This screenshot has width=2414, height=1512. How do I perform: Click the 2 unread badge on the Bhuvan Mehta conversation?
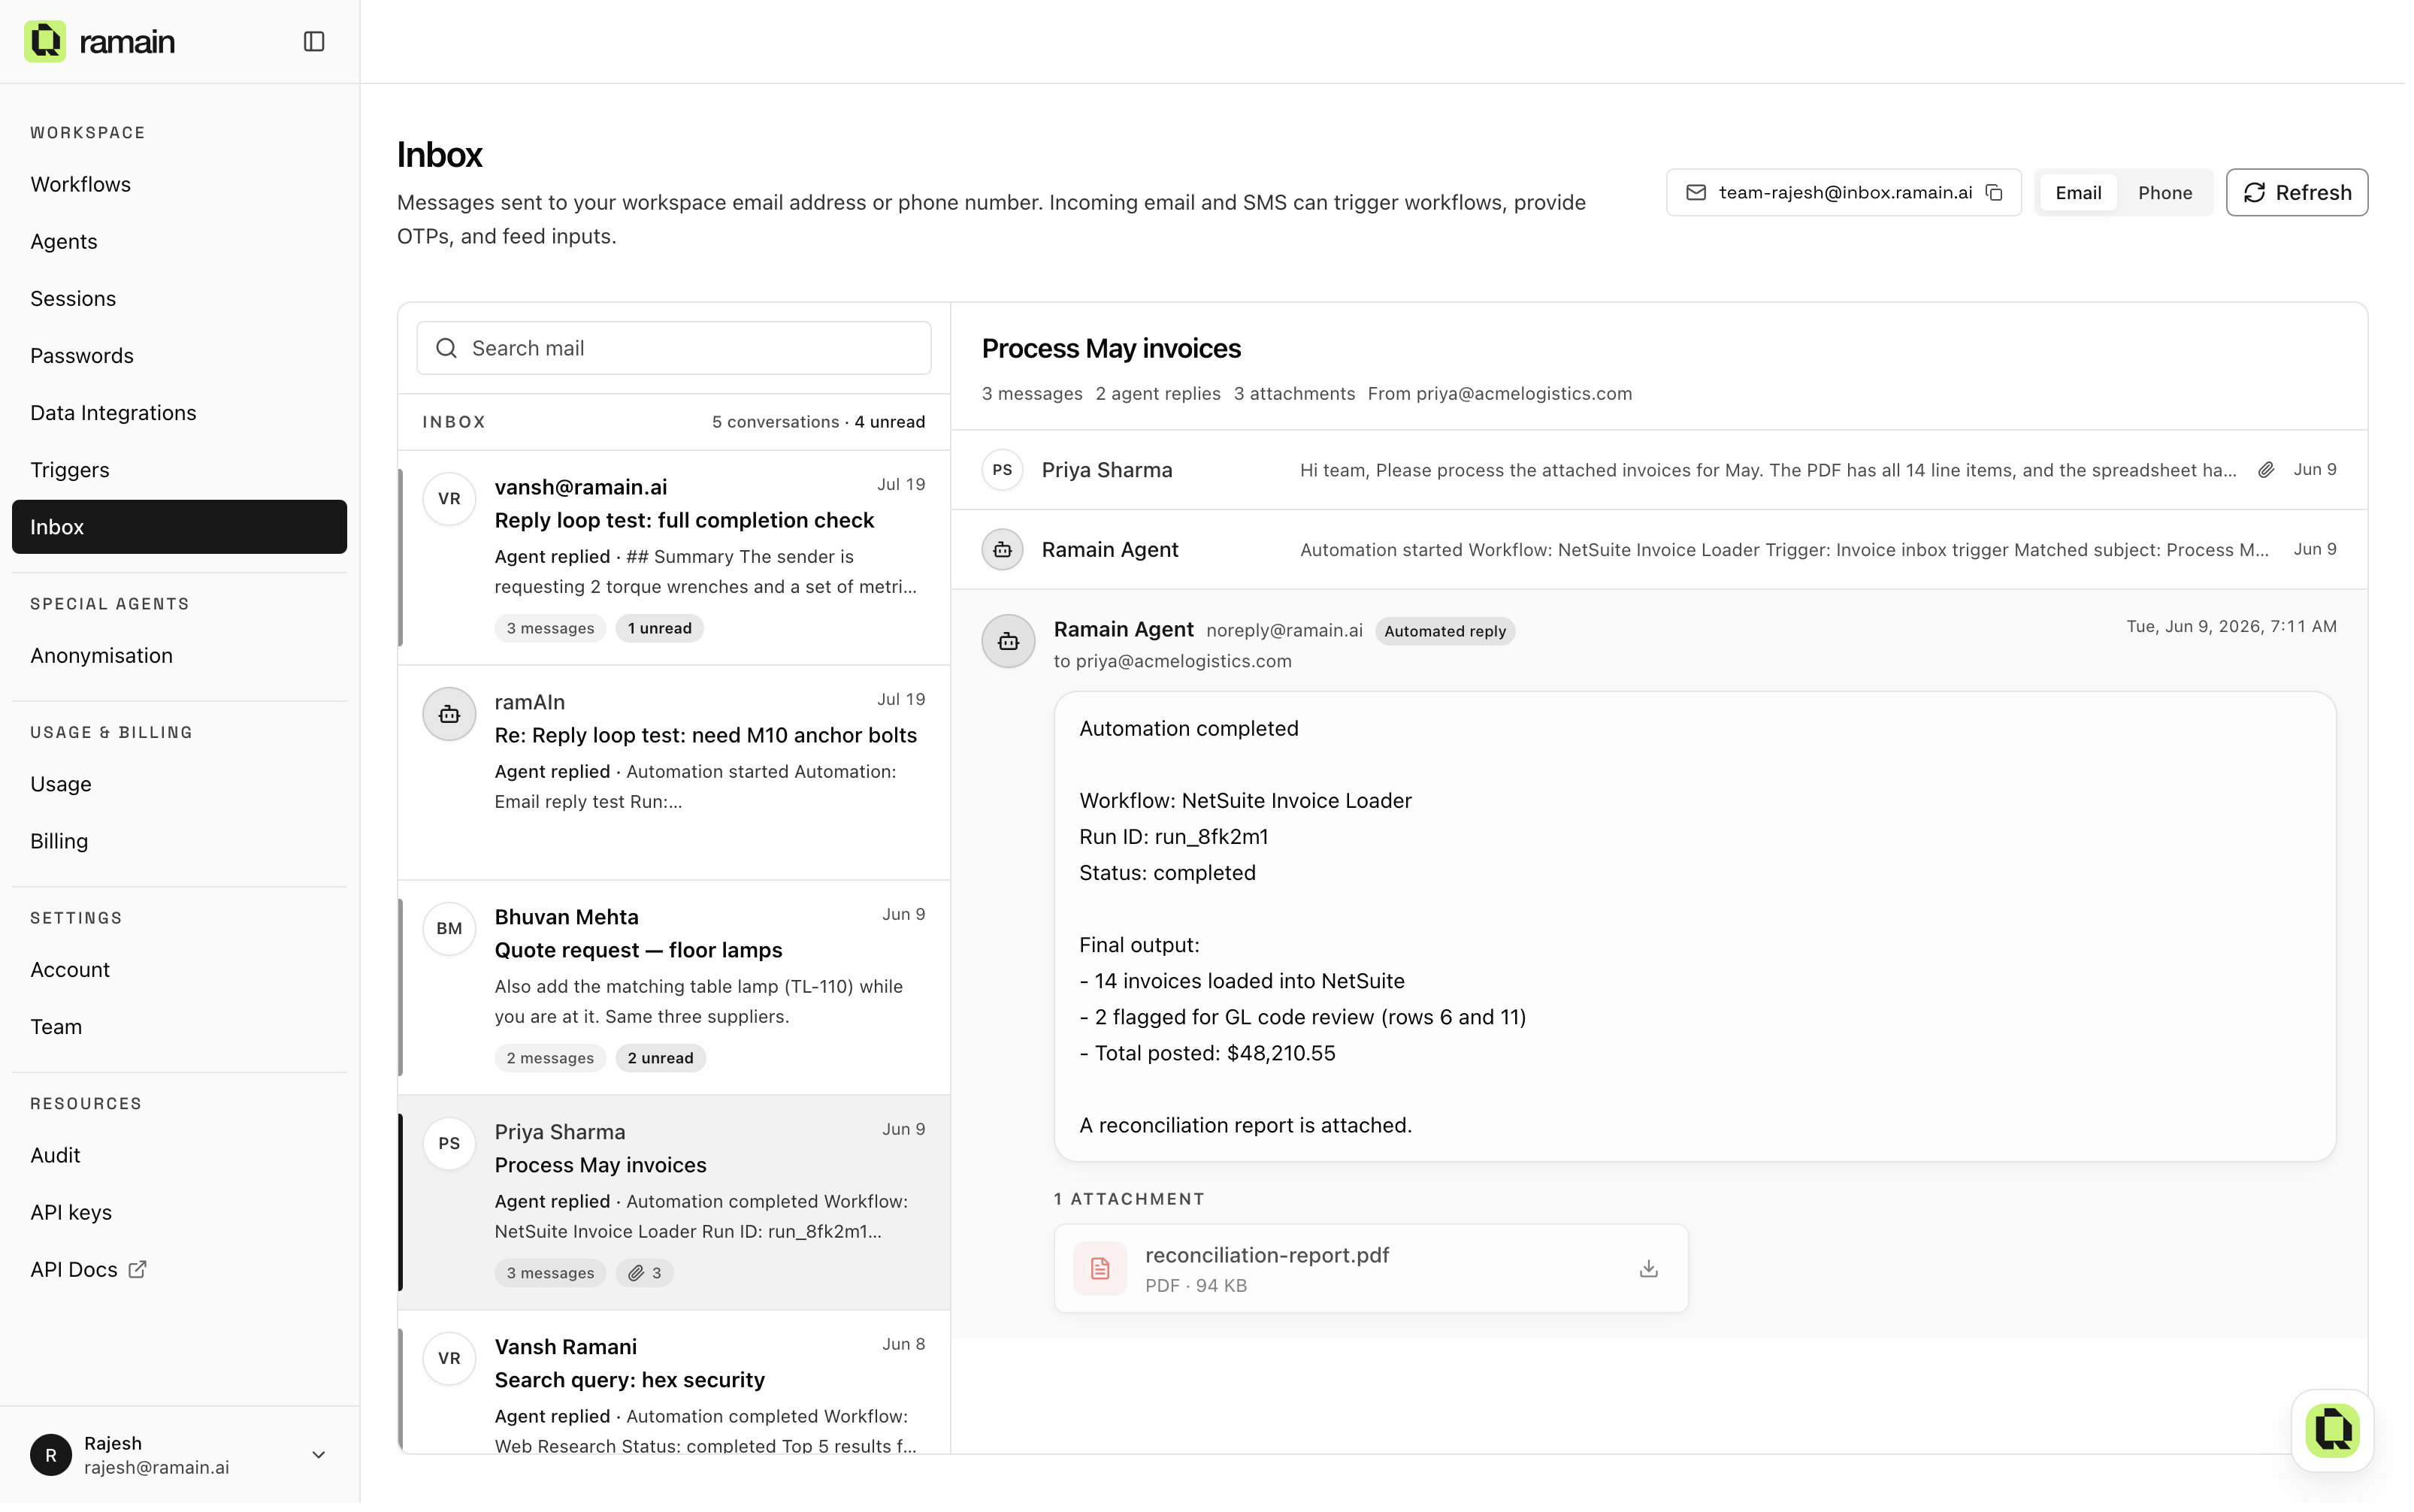(x=661, y=1059)
